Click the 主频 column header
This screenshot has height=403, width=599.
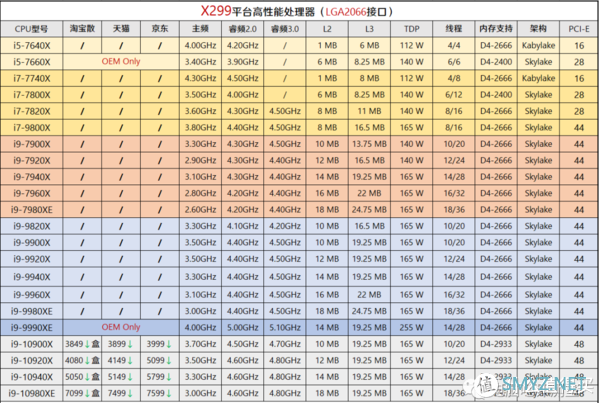click(200, 28)
